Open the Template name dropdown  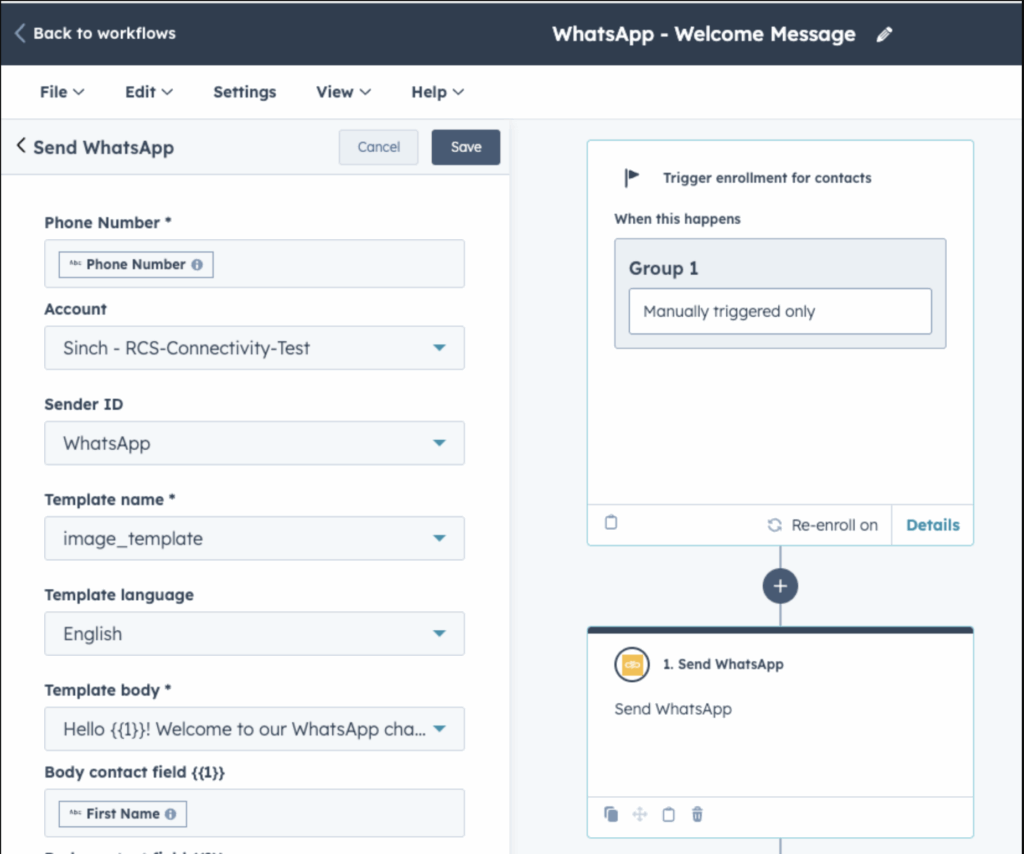pos(254,539)
